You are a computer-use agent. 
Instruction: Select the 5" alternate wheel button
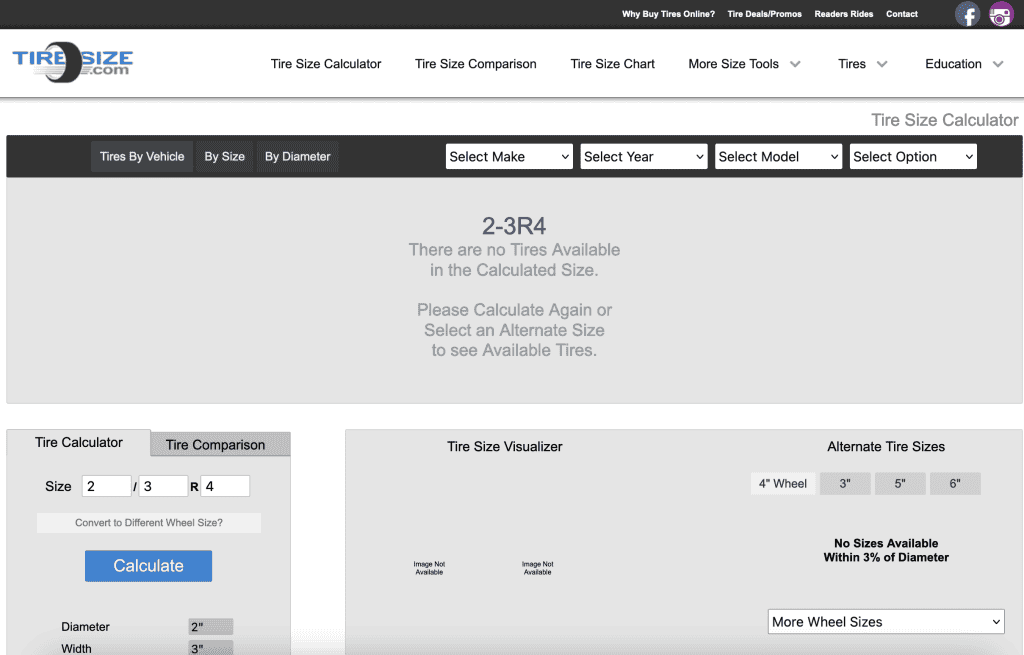click(x=900, y=484)
